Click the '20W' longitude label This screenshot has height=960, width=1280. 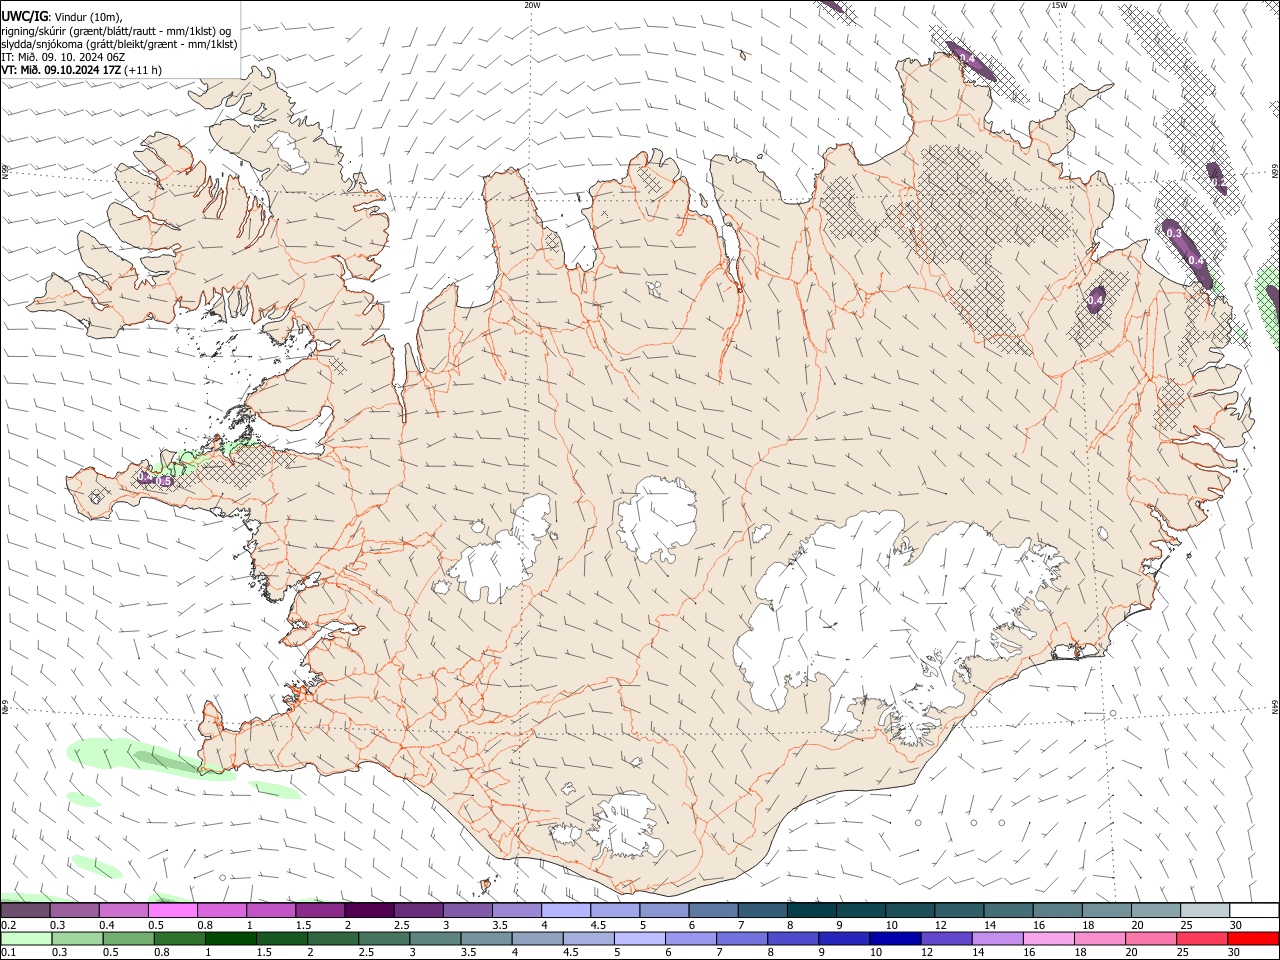point(532,5)
